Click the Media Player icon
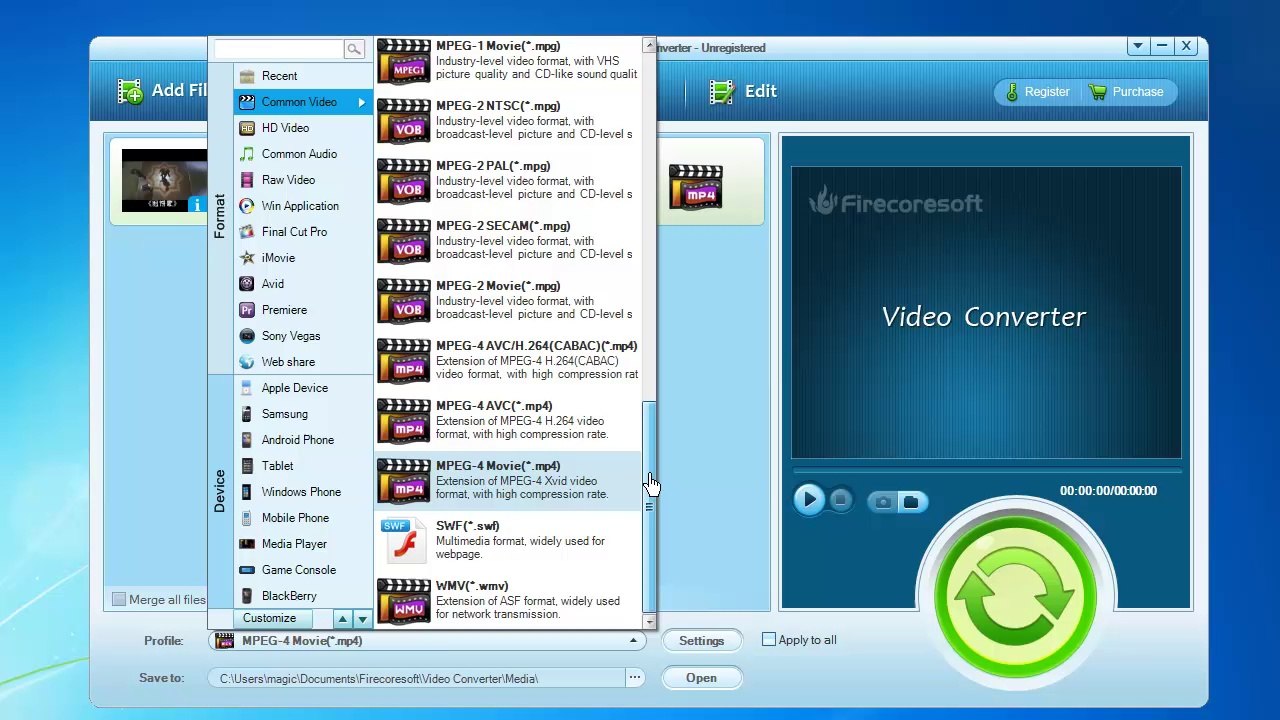Image resolution: width=1280 pixels, height=720 pixels. click(247, 544)
